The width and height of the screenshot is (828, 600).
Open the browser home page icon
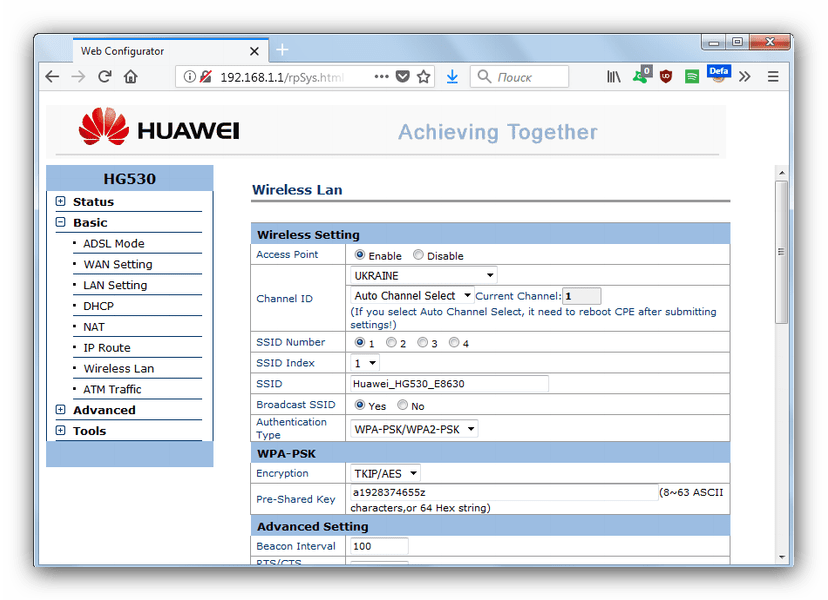130,77
